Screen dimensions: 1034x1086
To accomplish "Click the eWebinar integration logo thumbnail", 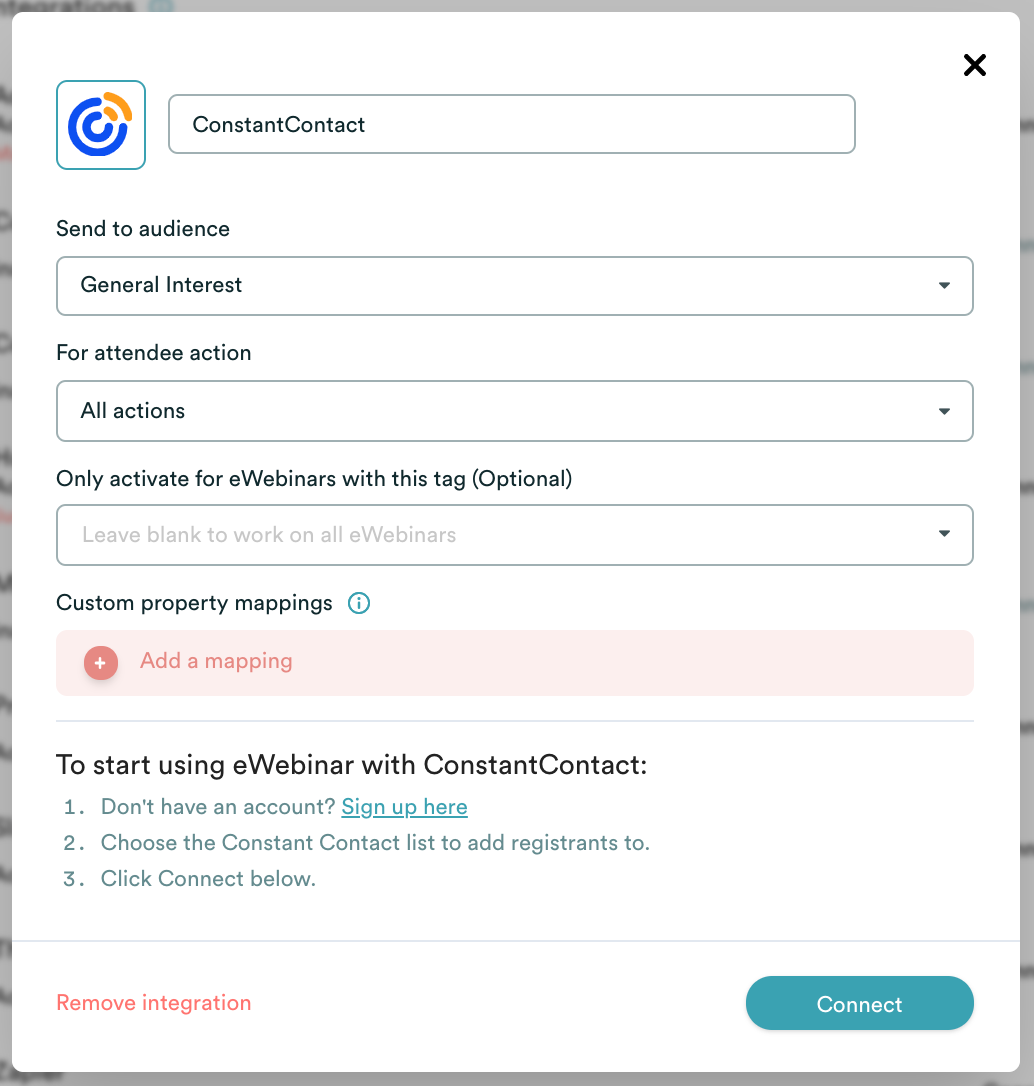I will (100, 124).
